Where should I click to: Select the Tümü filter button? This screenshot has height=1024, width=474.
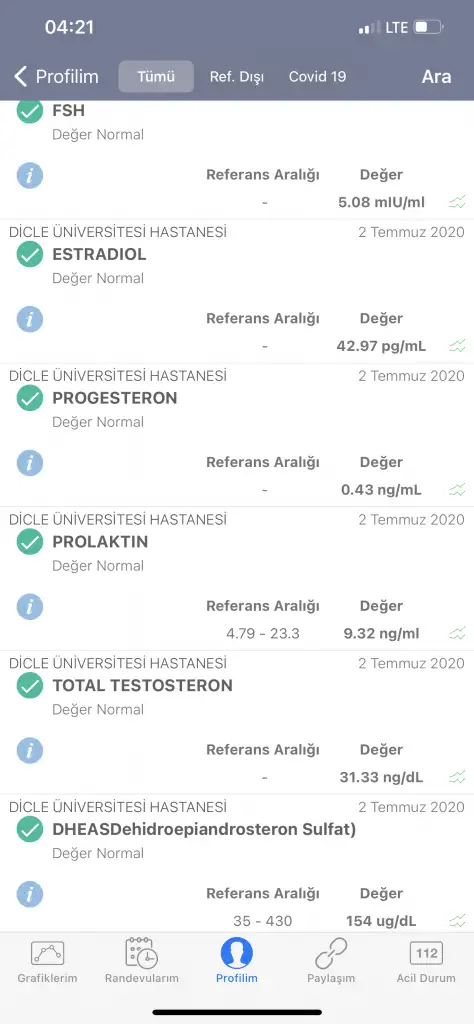click(x=156, y=76)
